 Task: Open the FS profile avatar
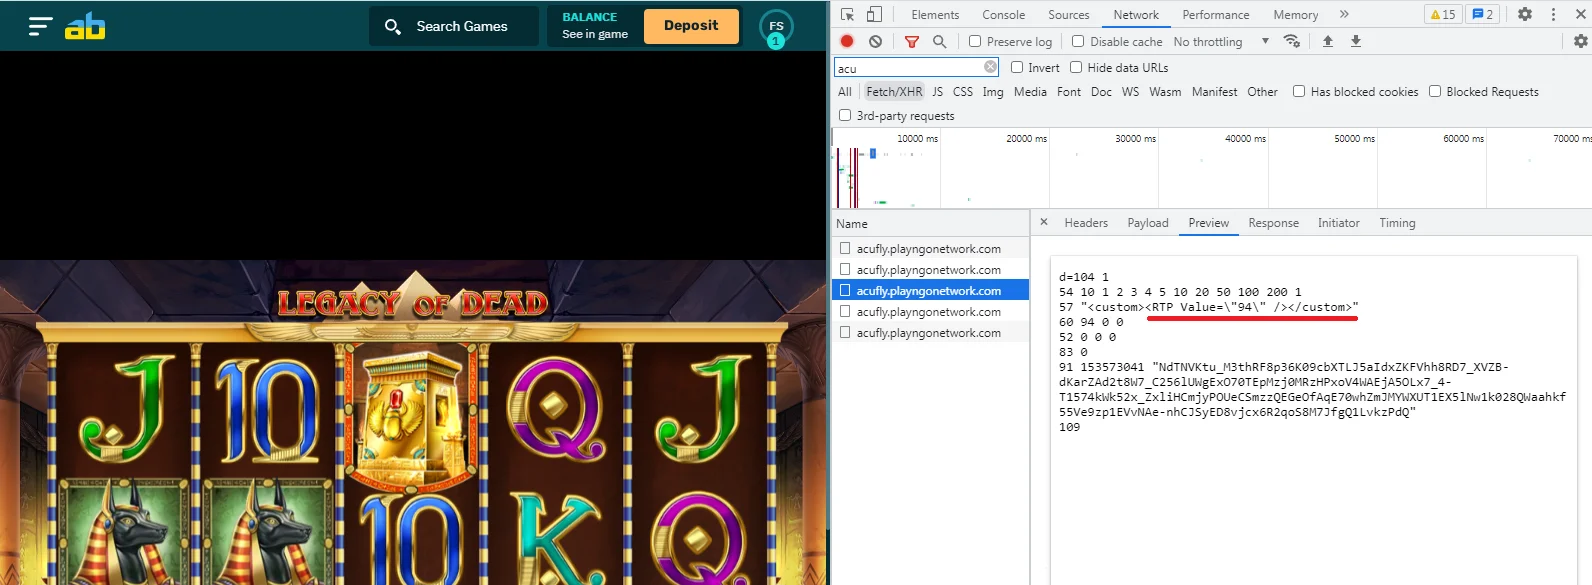tap(776, 27)
